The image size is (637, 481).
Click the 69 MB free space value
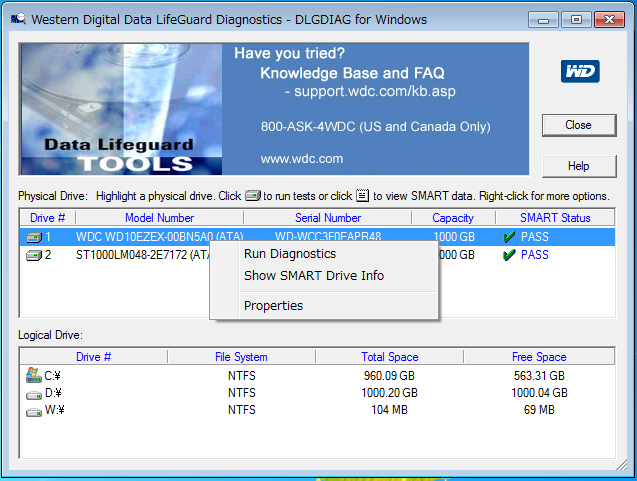pyautogui.click(x=539, y=410)
